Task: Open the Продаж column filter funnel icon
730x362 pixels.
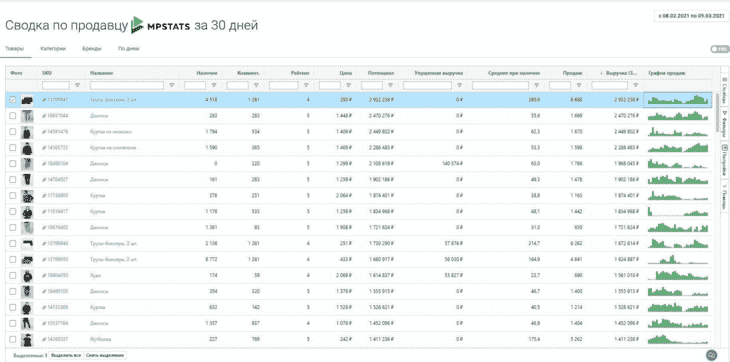Action: pyautogui.click(x=579, y=86)
